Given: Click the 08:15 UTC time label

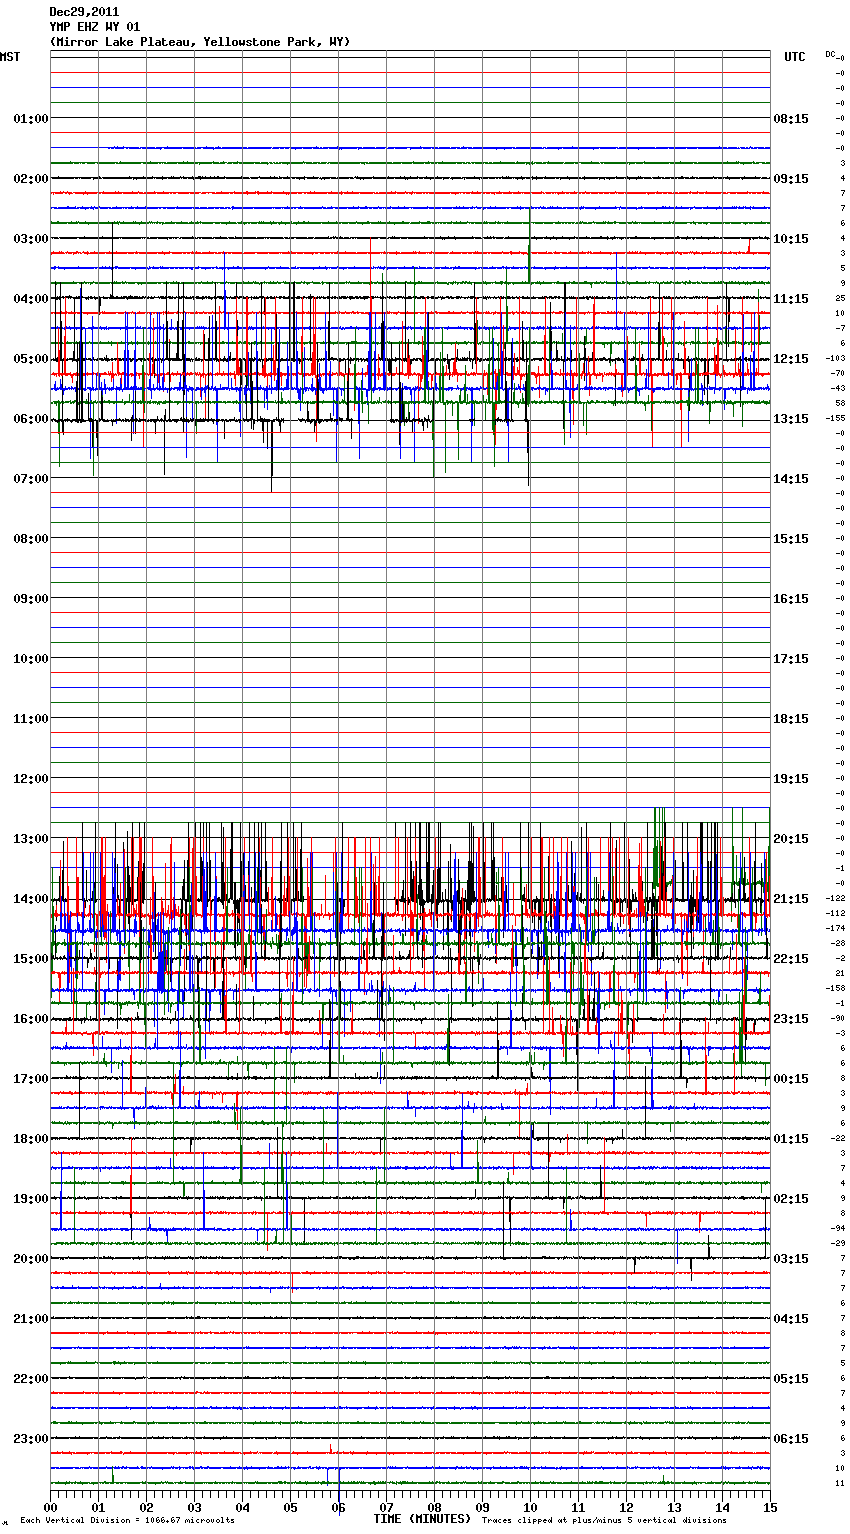Looking at the screenshot, I should pos(791,119).
